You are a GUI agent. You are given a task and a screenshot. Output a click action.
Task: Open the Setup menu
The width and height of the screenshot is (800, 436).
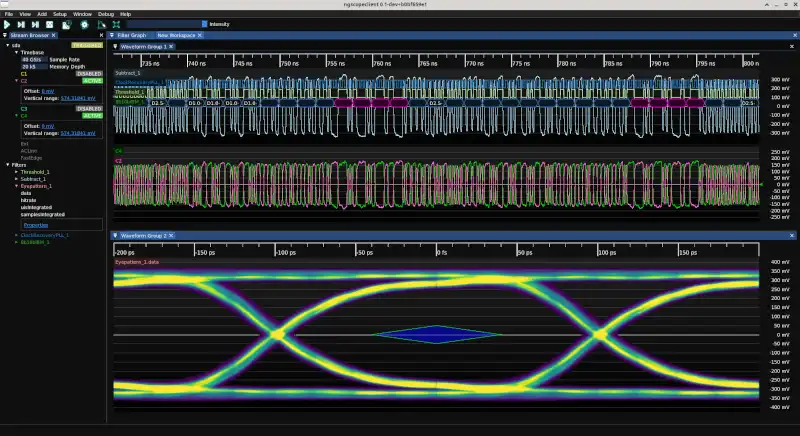click(60, 14)
